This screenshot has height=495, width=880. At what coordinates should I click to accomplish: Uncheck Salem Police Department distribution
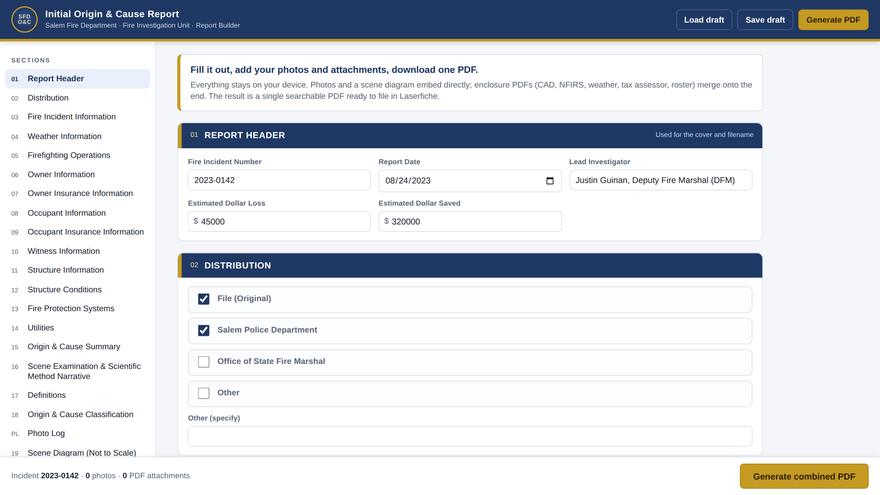[x=204, y=331]
